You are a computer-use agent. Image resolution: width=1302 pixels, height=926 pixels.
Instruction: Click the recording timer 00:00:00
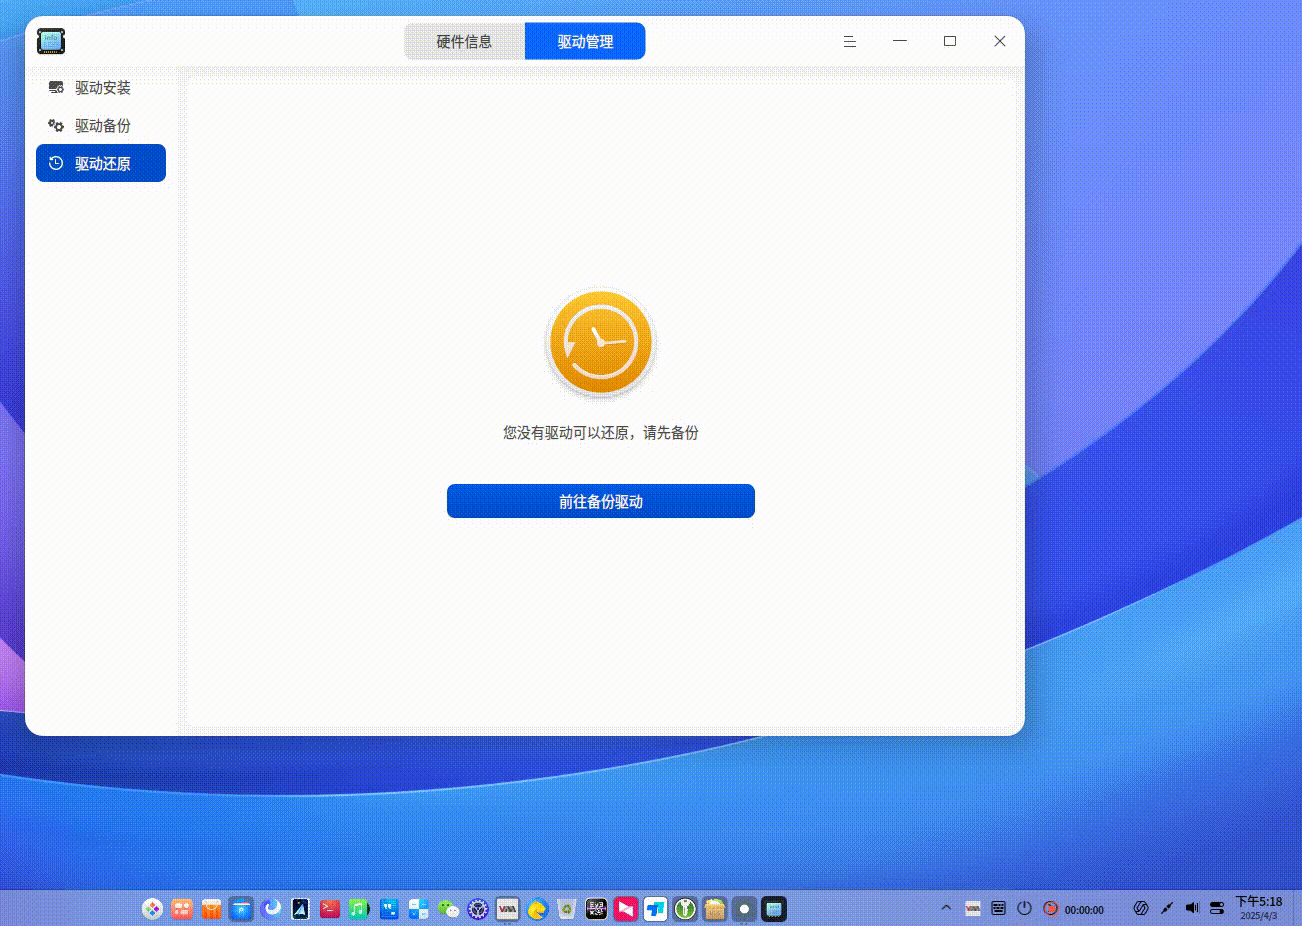click(x=1085, y=910)
